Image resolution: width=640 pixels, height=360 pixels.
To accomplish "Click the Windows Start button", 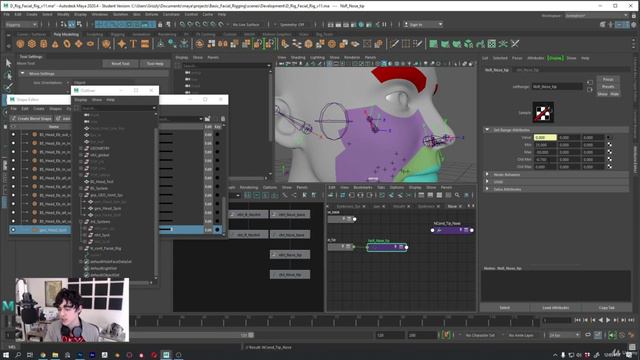I will [x=6, y=355].
